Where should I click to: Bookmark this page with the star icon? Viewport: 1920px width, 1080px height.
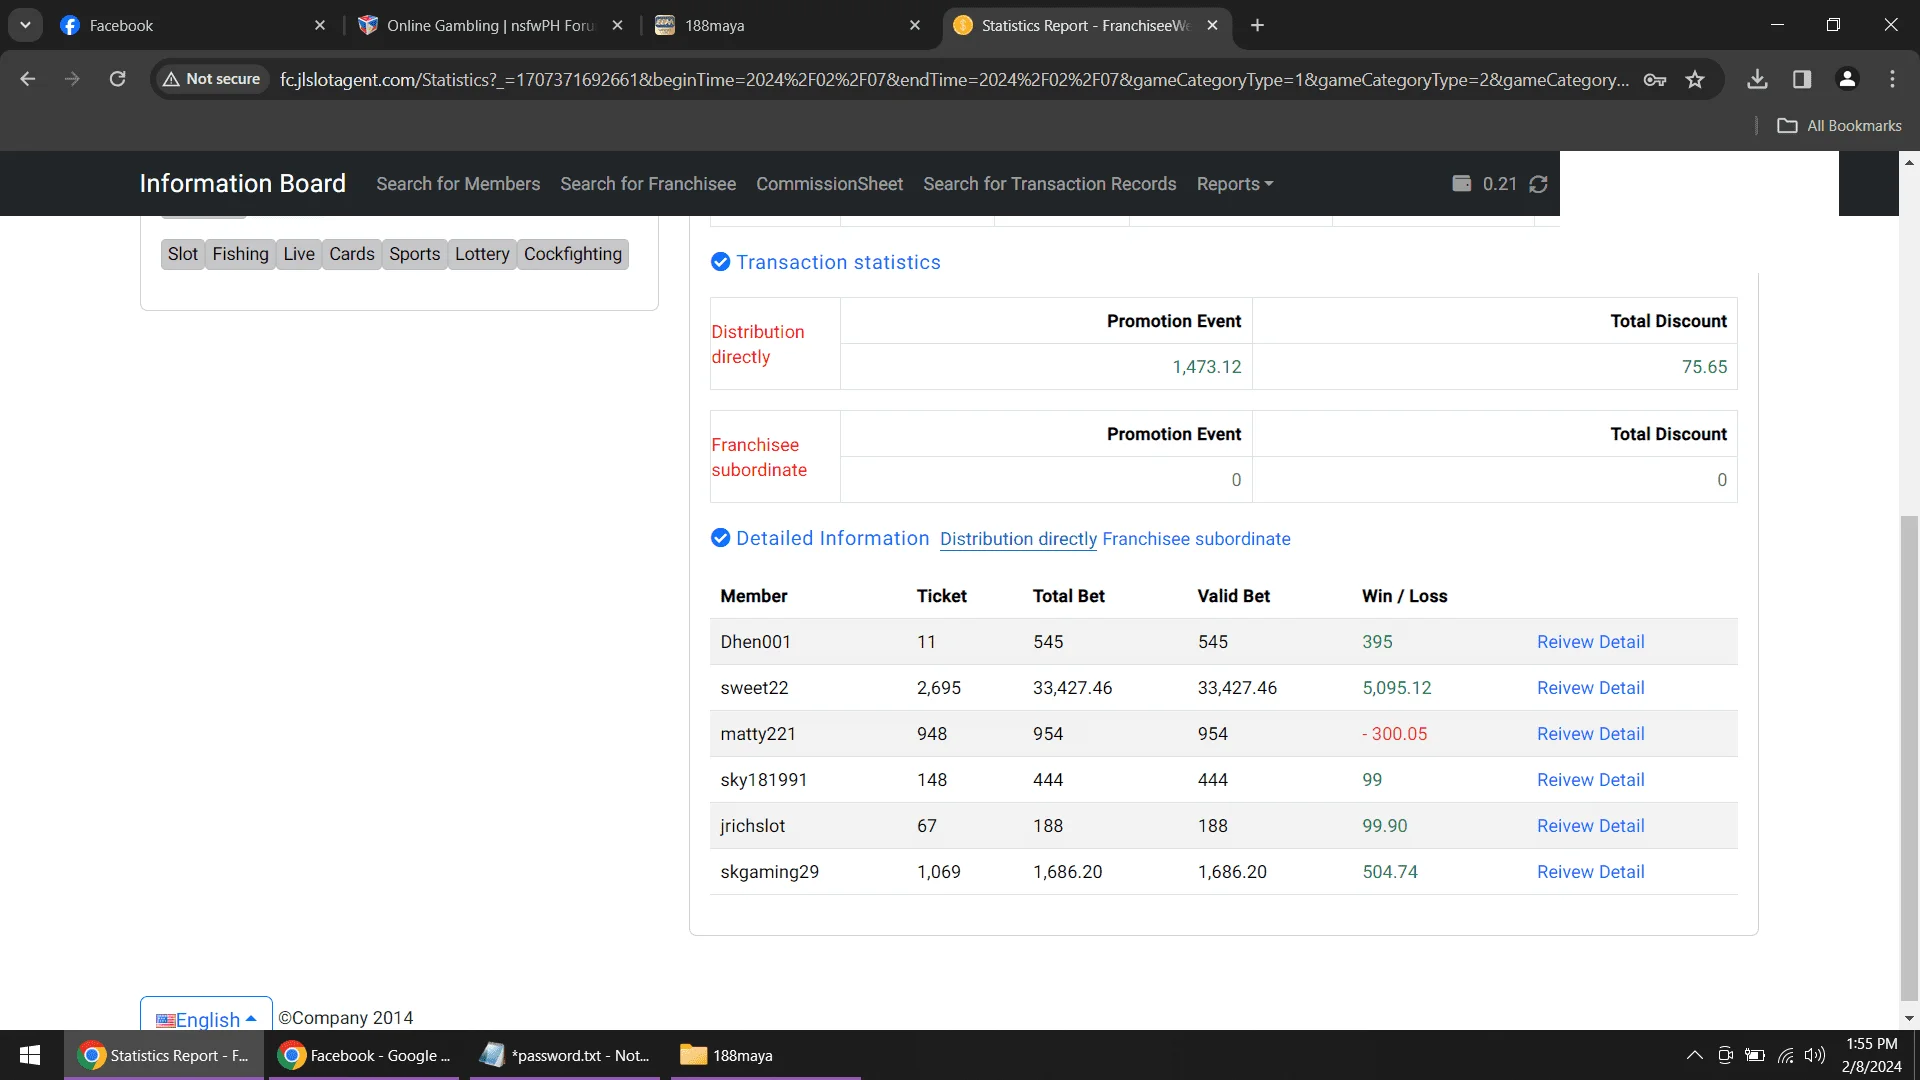click(x=1695, y=79)
